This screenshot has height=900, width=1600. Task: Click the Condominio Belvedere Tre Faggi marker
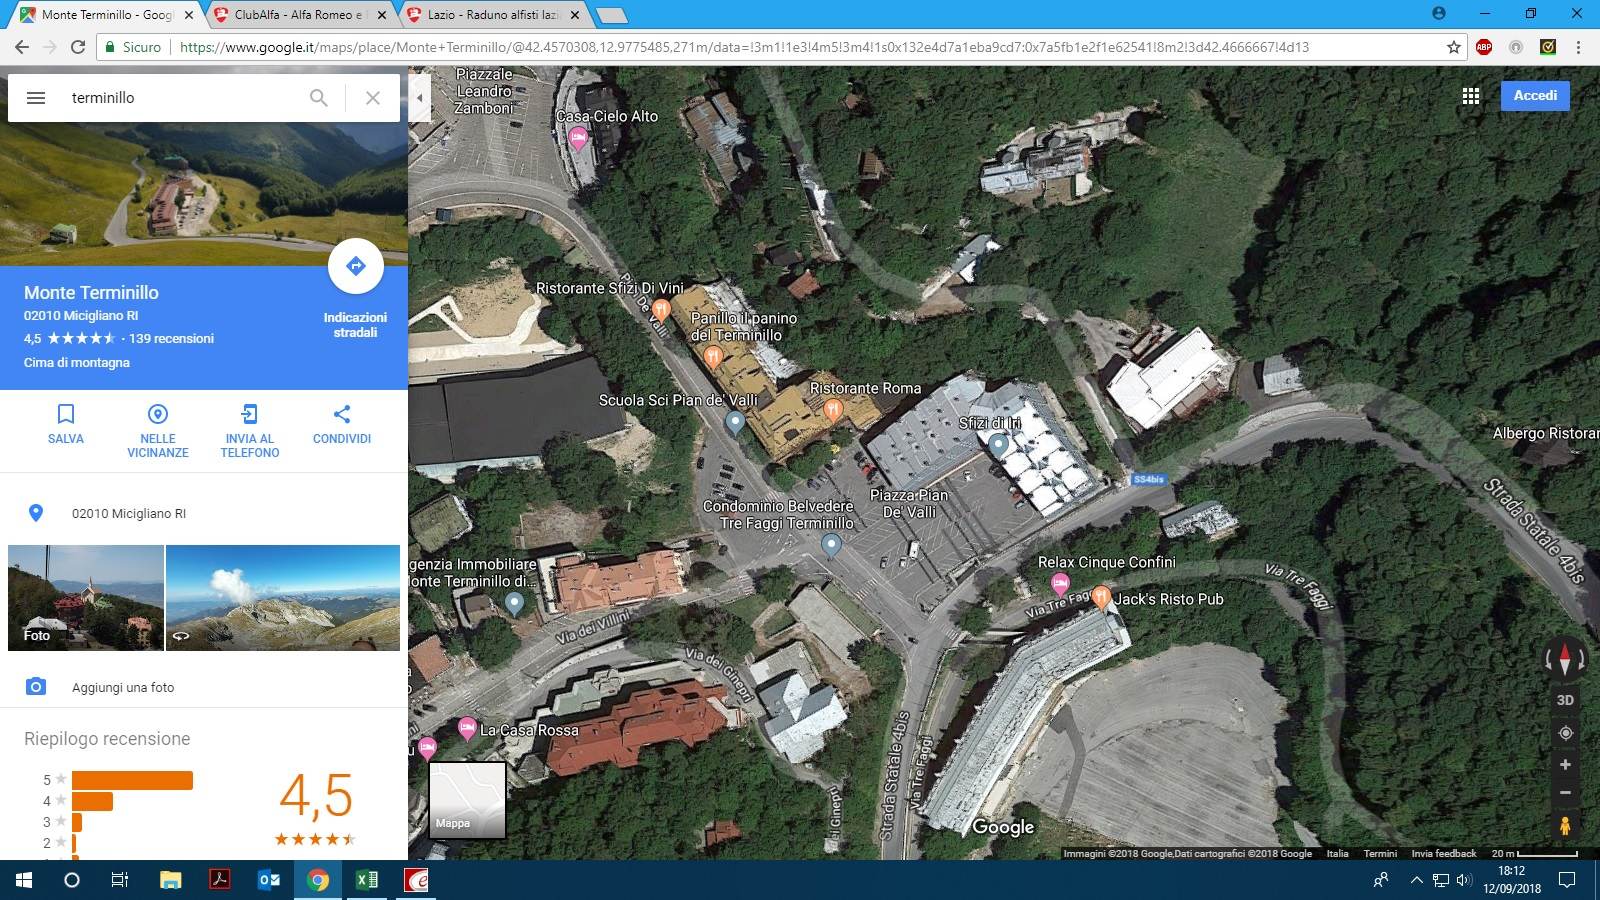[831, 545]
